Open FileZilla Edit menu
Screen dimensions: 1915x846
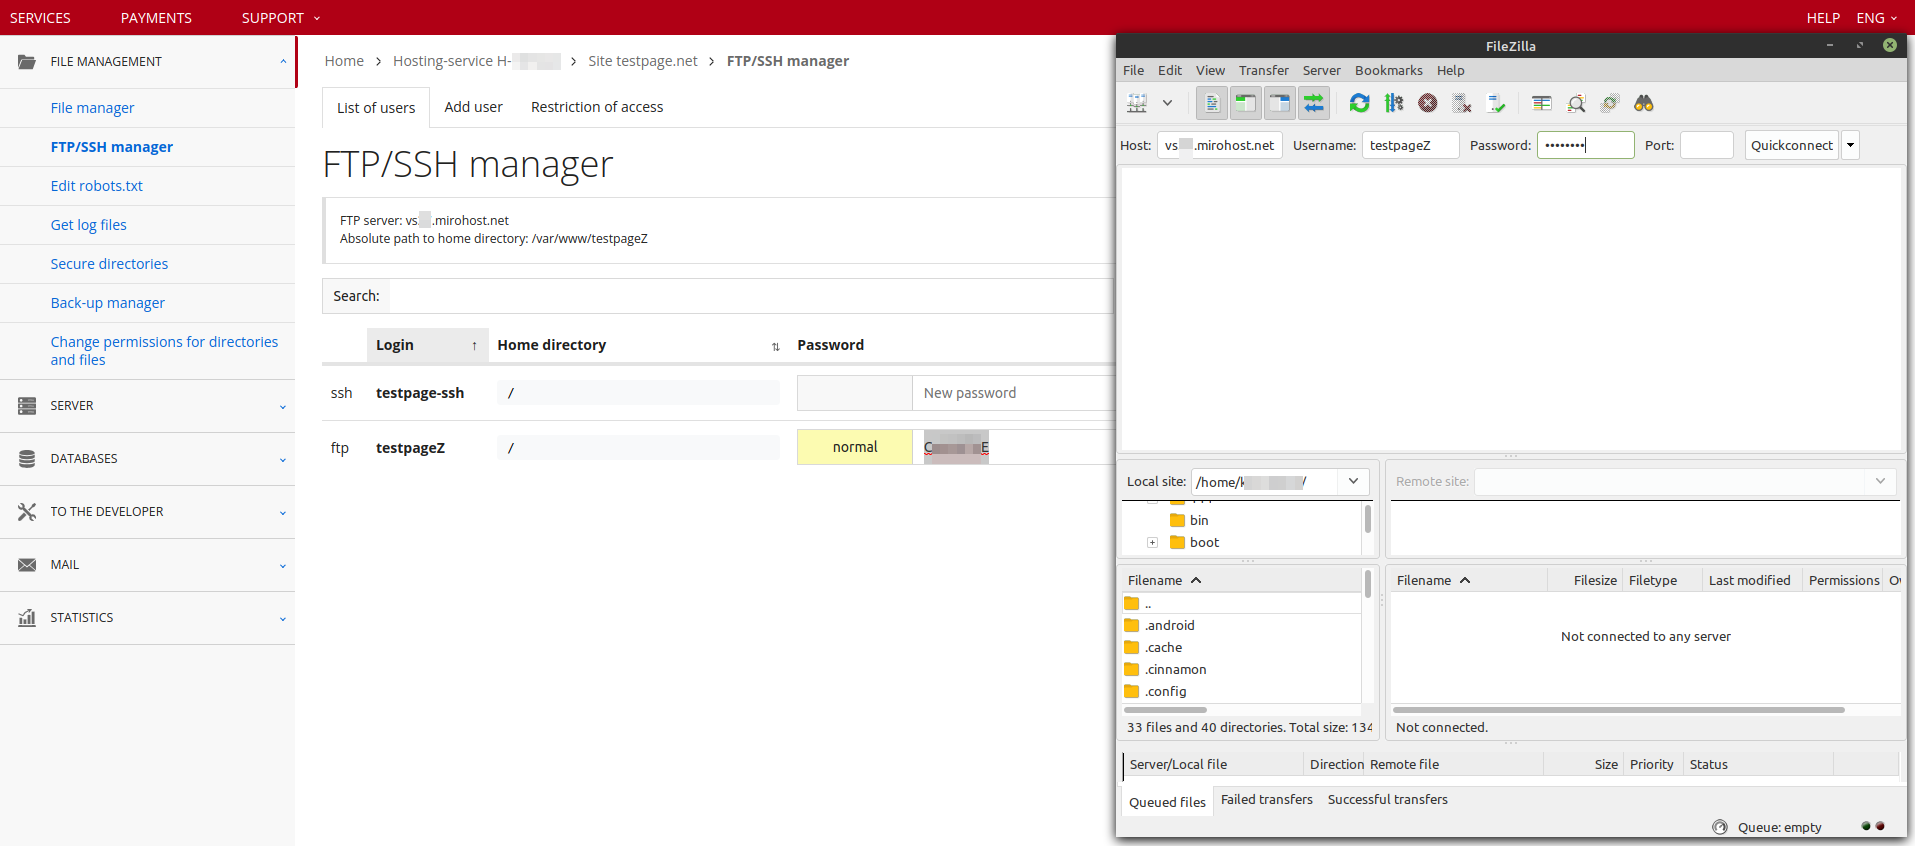1169,70
